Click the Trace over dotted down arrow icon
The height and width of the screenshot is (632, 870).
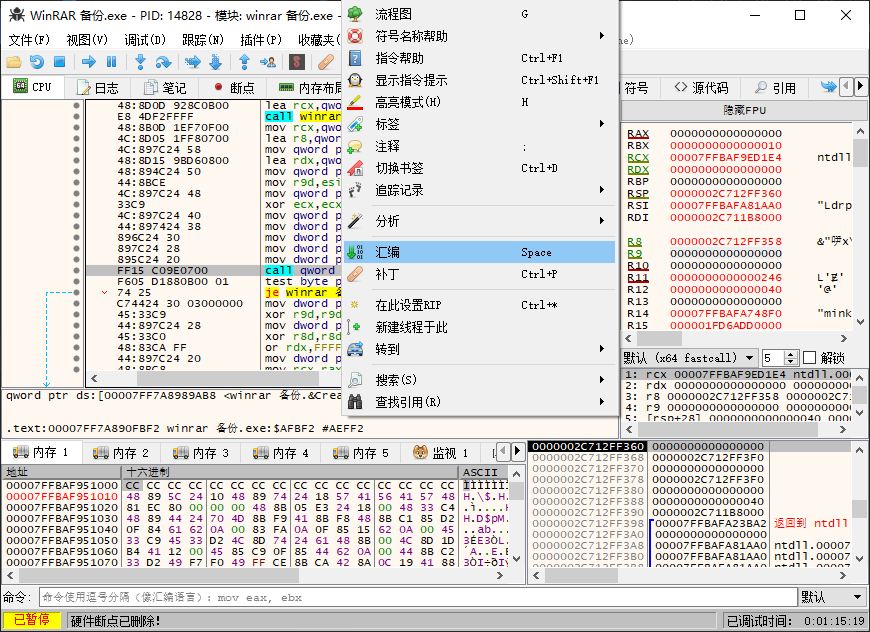(x=215, y=62)
